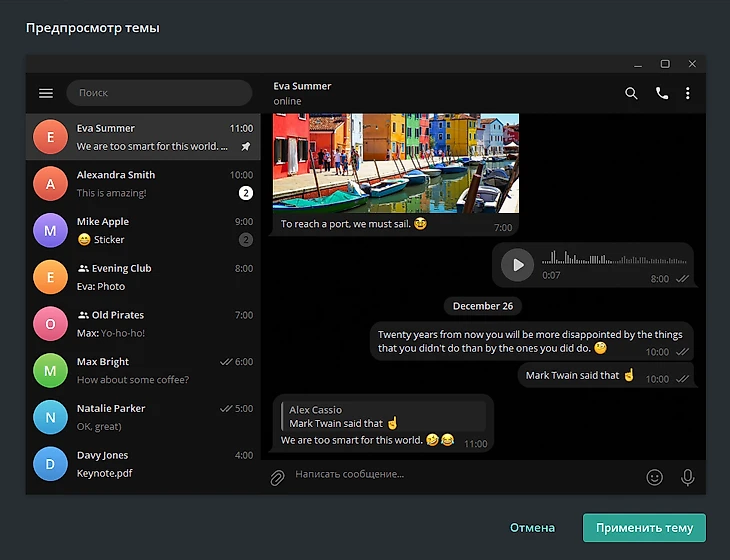Open the emoji picker smiley icon

click(655, 478)
